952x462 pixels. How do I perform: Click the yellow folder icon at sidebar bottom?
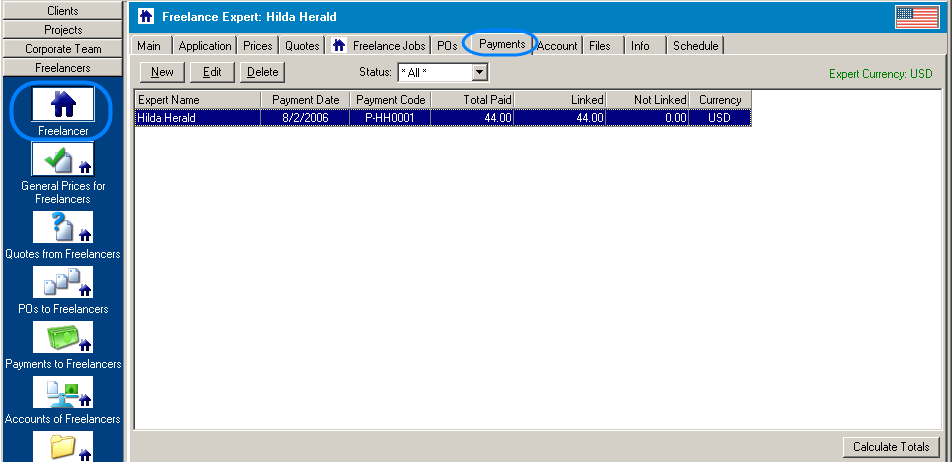(x=63, y=445)
